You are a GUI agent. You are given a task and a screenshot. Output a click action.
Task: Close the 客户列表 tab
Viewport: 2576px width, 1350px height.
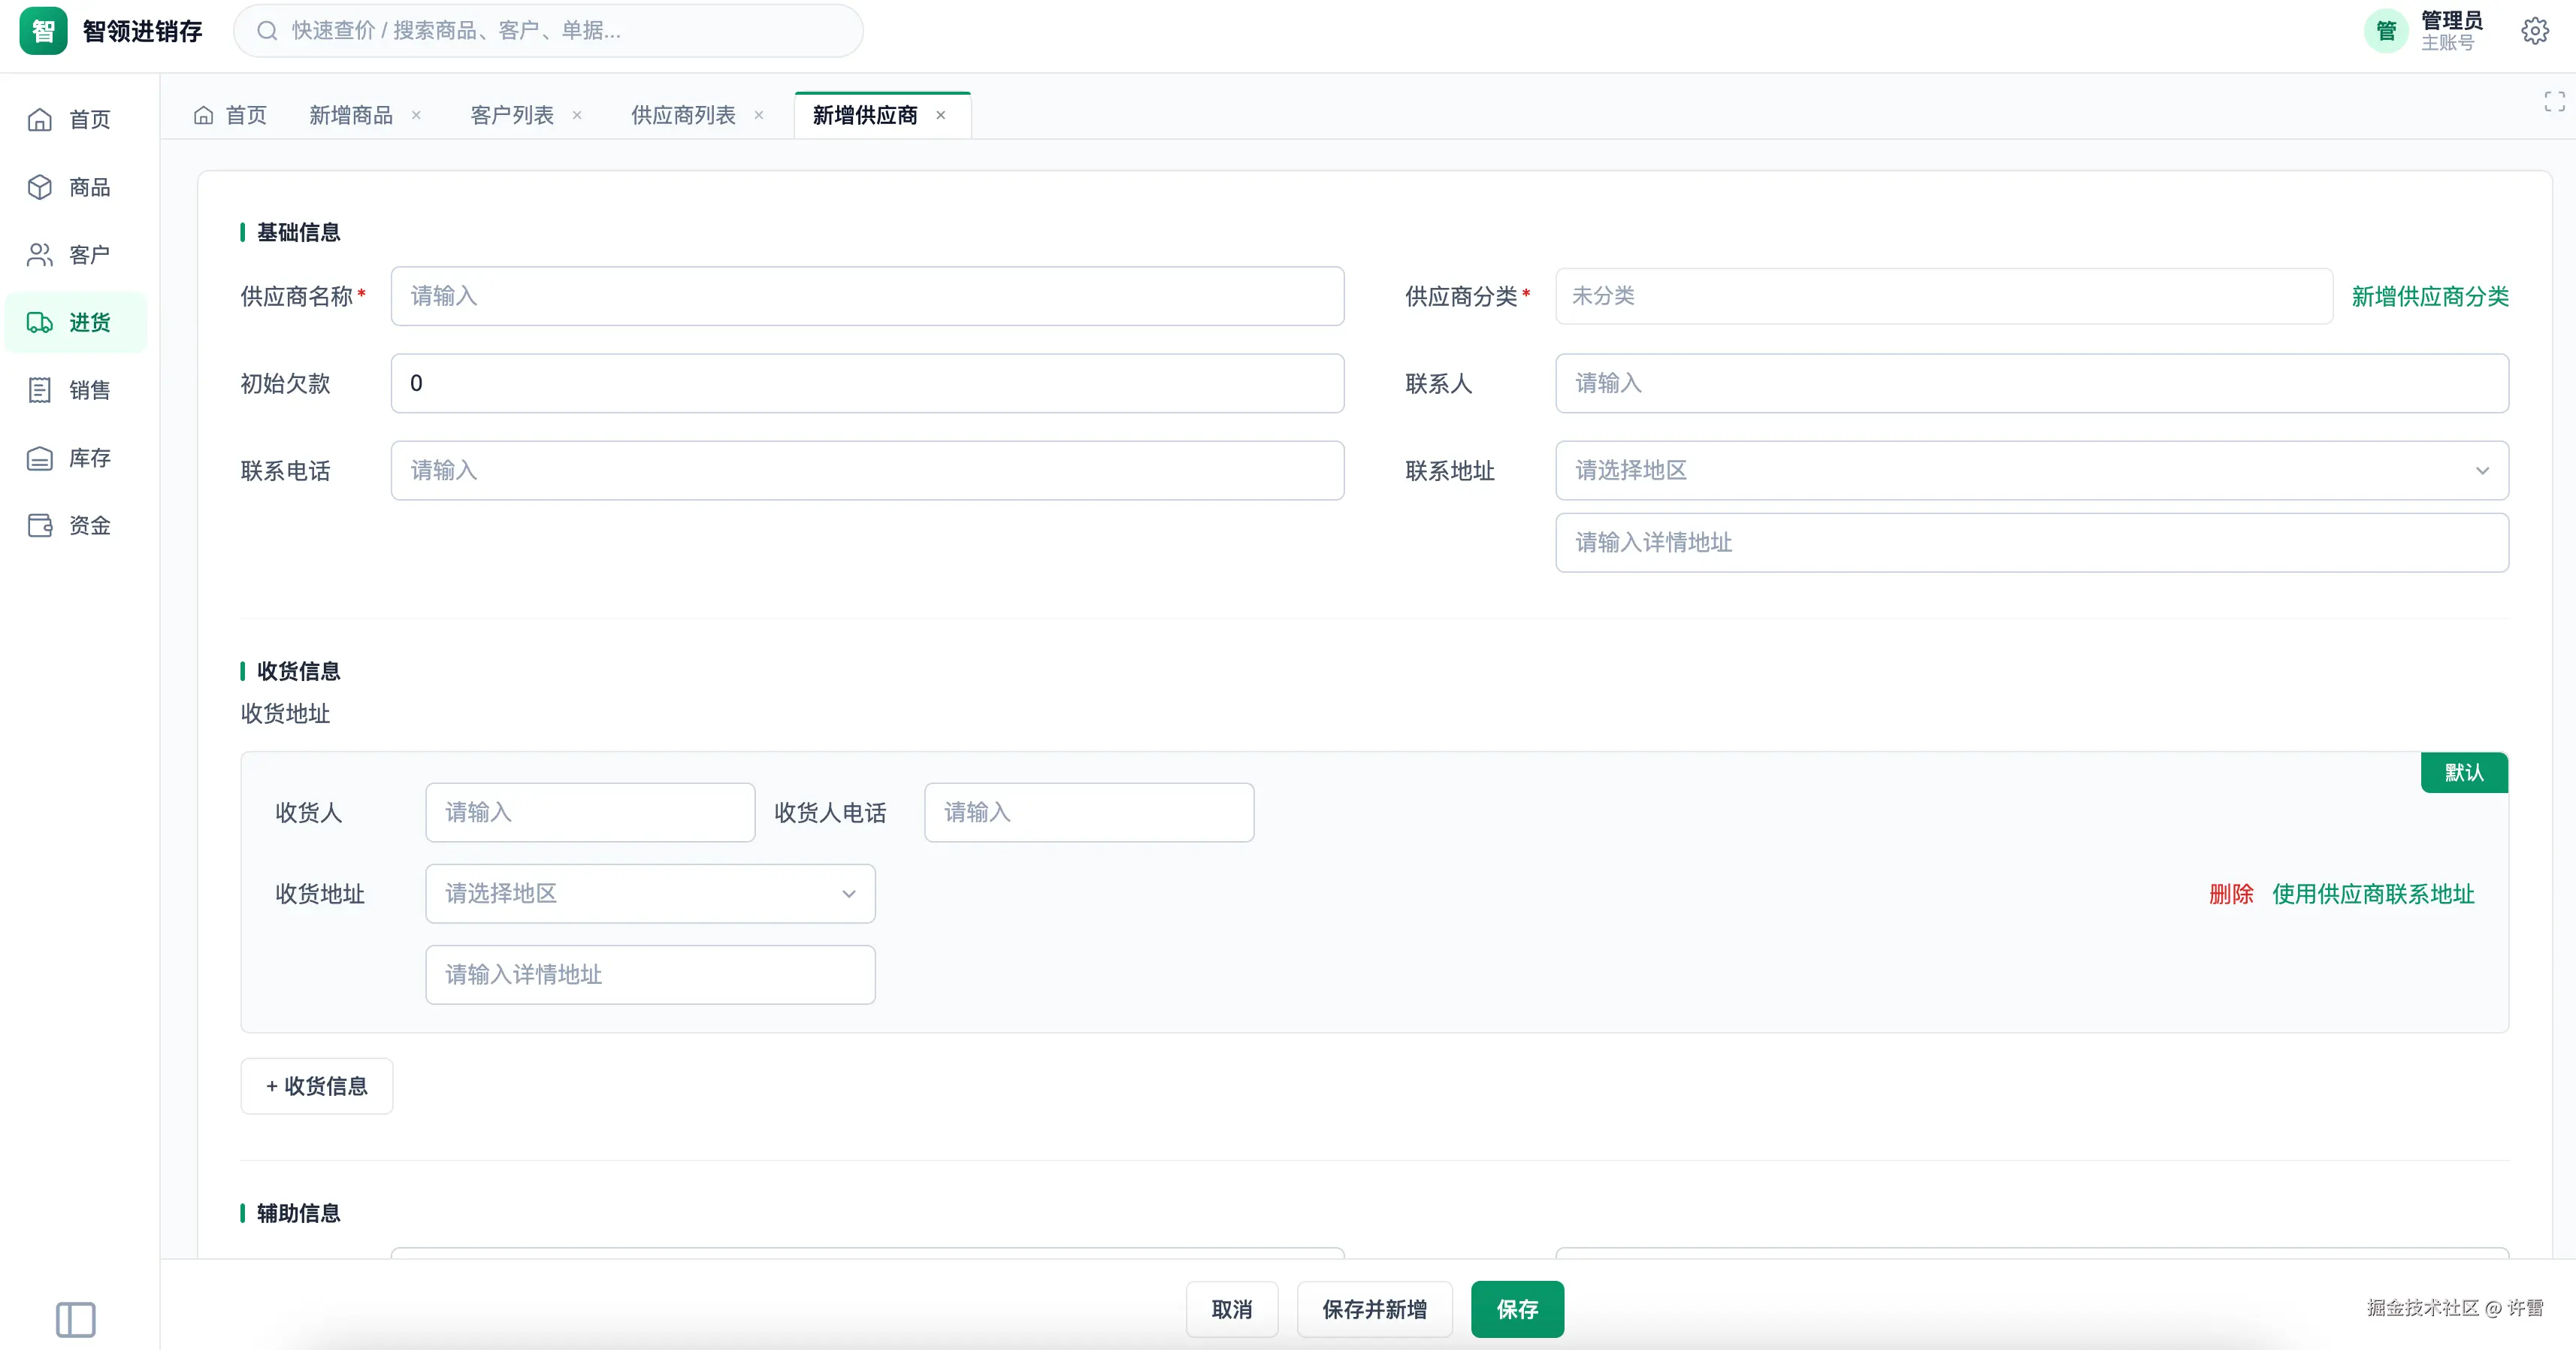[577, 115]
